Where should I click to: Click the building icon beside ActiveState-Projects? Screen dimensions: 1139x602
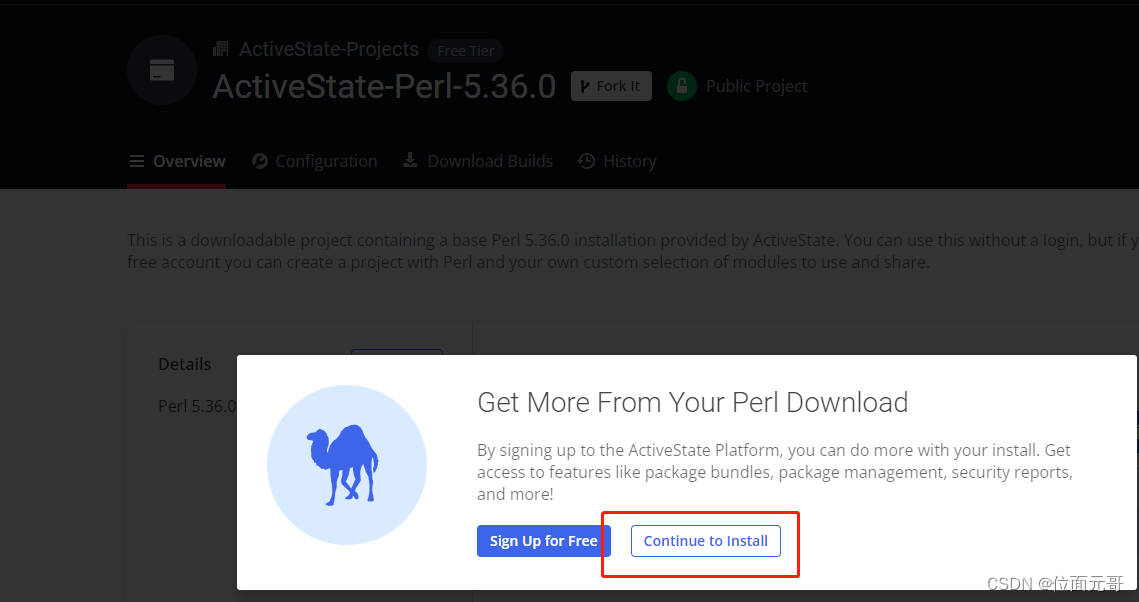[x=220, y=48]
